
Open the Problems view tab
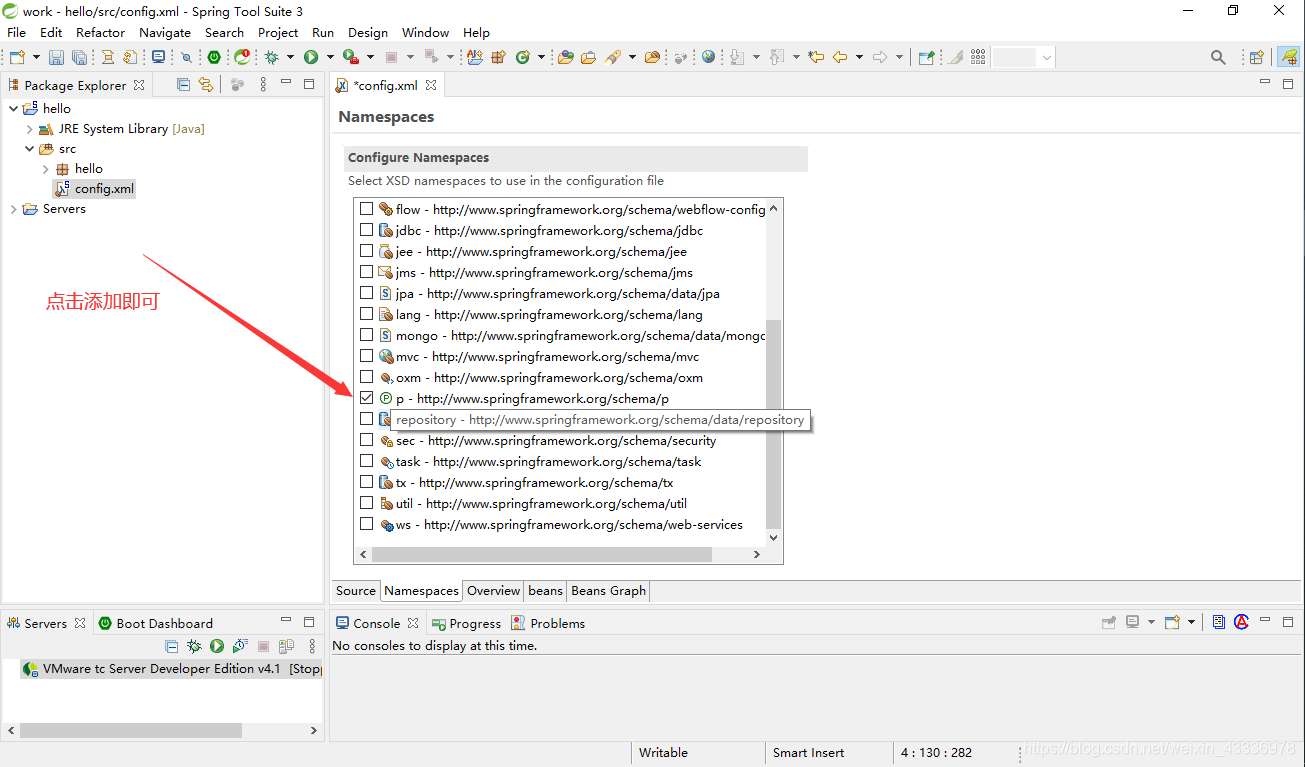pos(548,623)
